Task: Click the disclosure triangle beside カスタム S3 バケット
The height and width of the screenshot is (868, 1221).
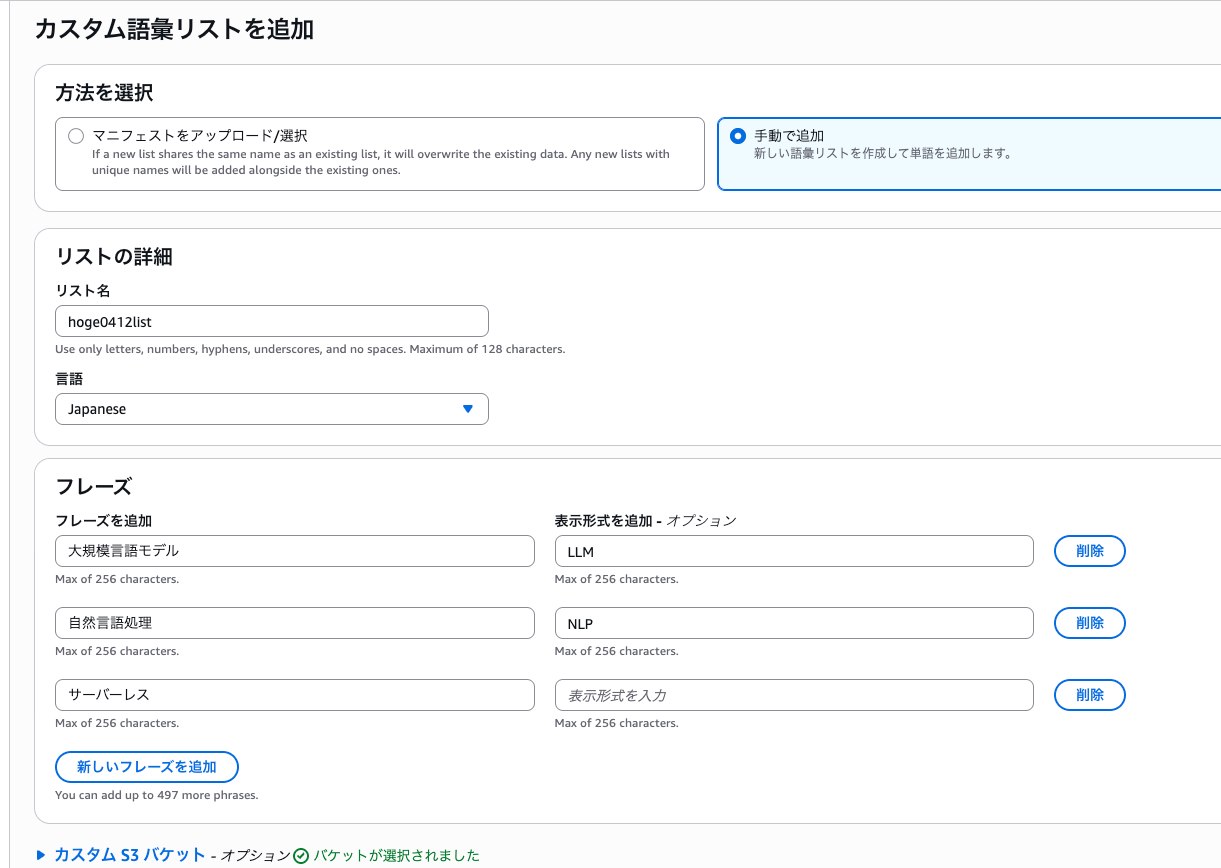Action: click(41, 855)
